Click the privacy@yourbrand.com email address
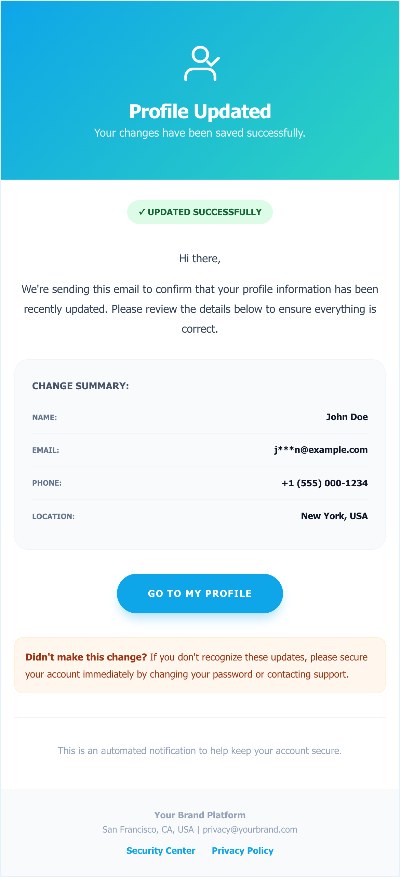This screenshot has height=877, width=400. coord(250,830)
